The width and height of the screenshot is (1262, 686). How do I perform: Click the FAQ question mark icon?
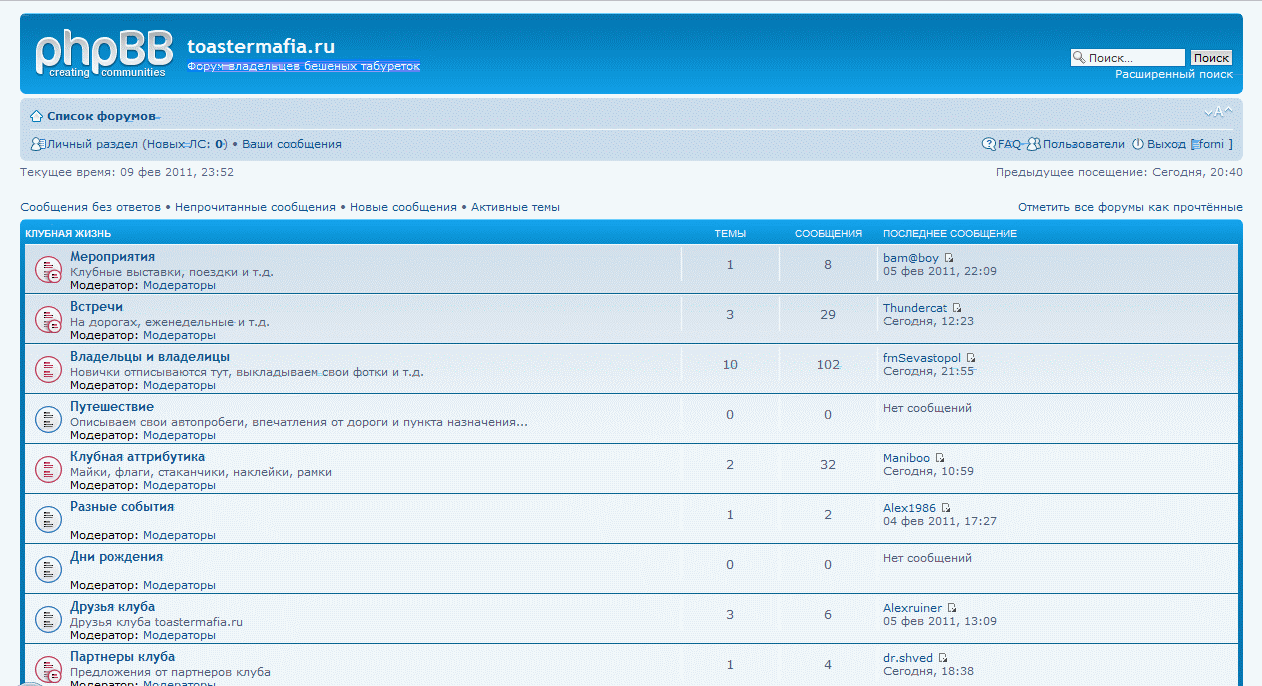(x=989, y=144)
